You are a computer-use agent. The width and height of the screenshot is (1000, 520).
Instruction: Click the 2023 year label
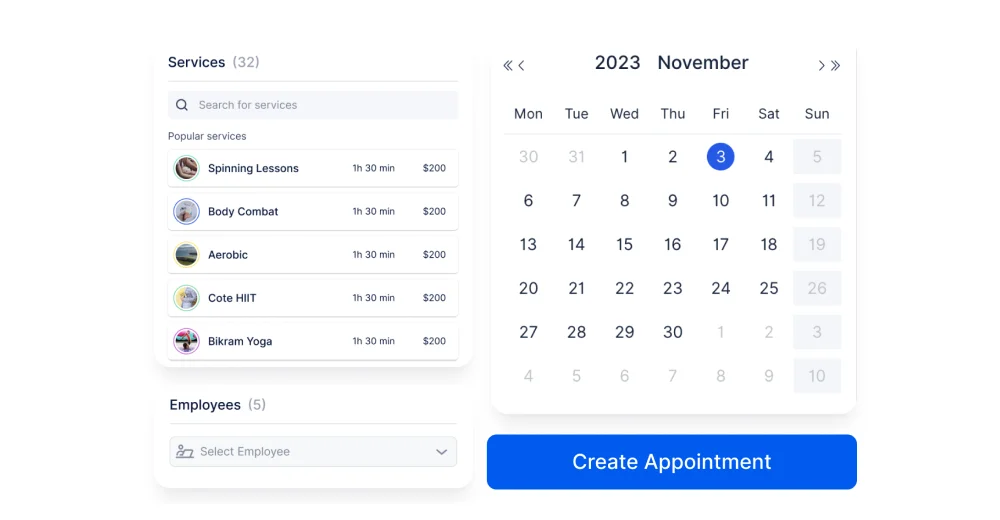coord(617,63)
